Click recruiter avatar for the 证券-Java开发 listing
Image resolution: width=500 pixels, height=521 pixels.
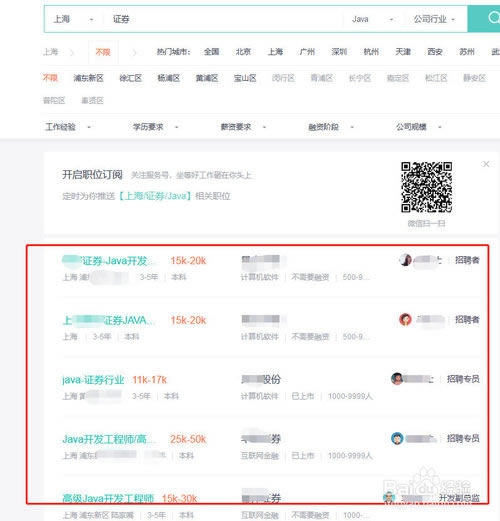pos(405,260)
